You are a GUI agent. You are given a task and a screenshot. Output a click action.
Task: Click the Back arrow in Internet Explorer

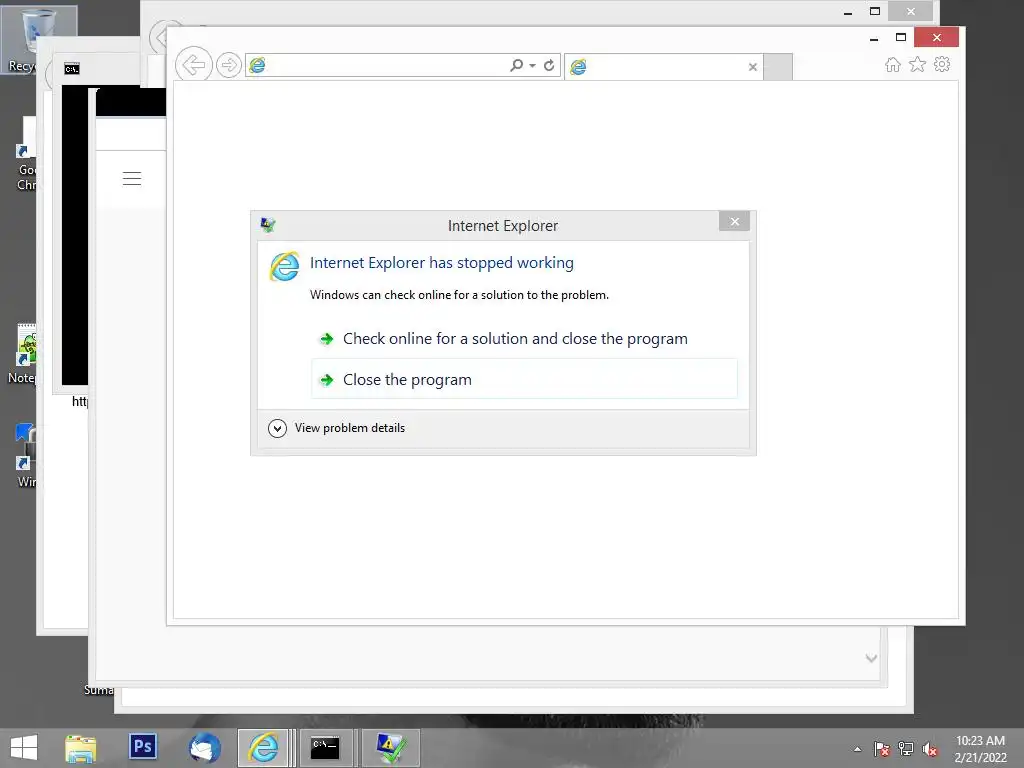coord(193,65)
